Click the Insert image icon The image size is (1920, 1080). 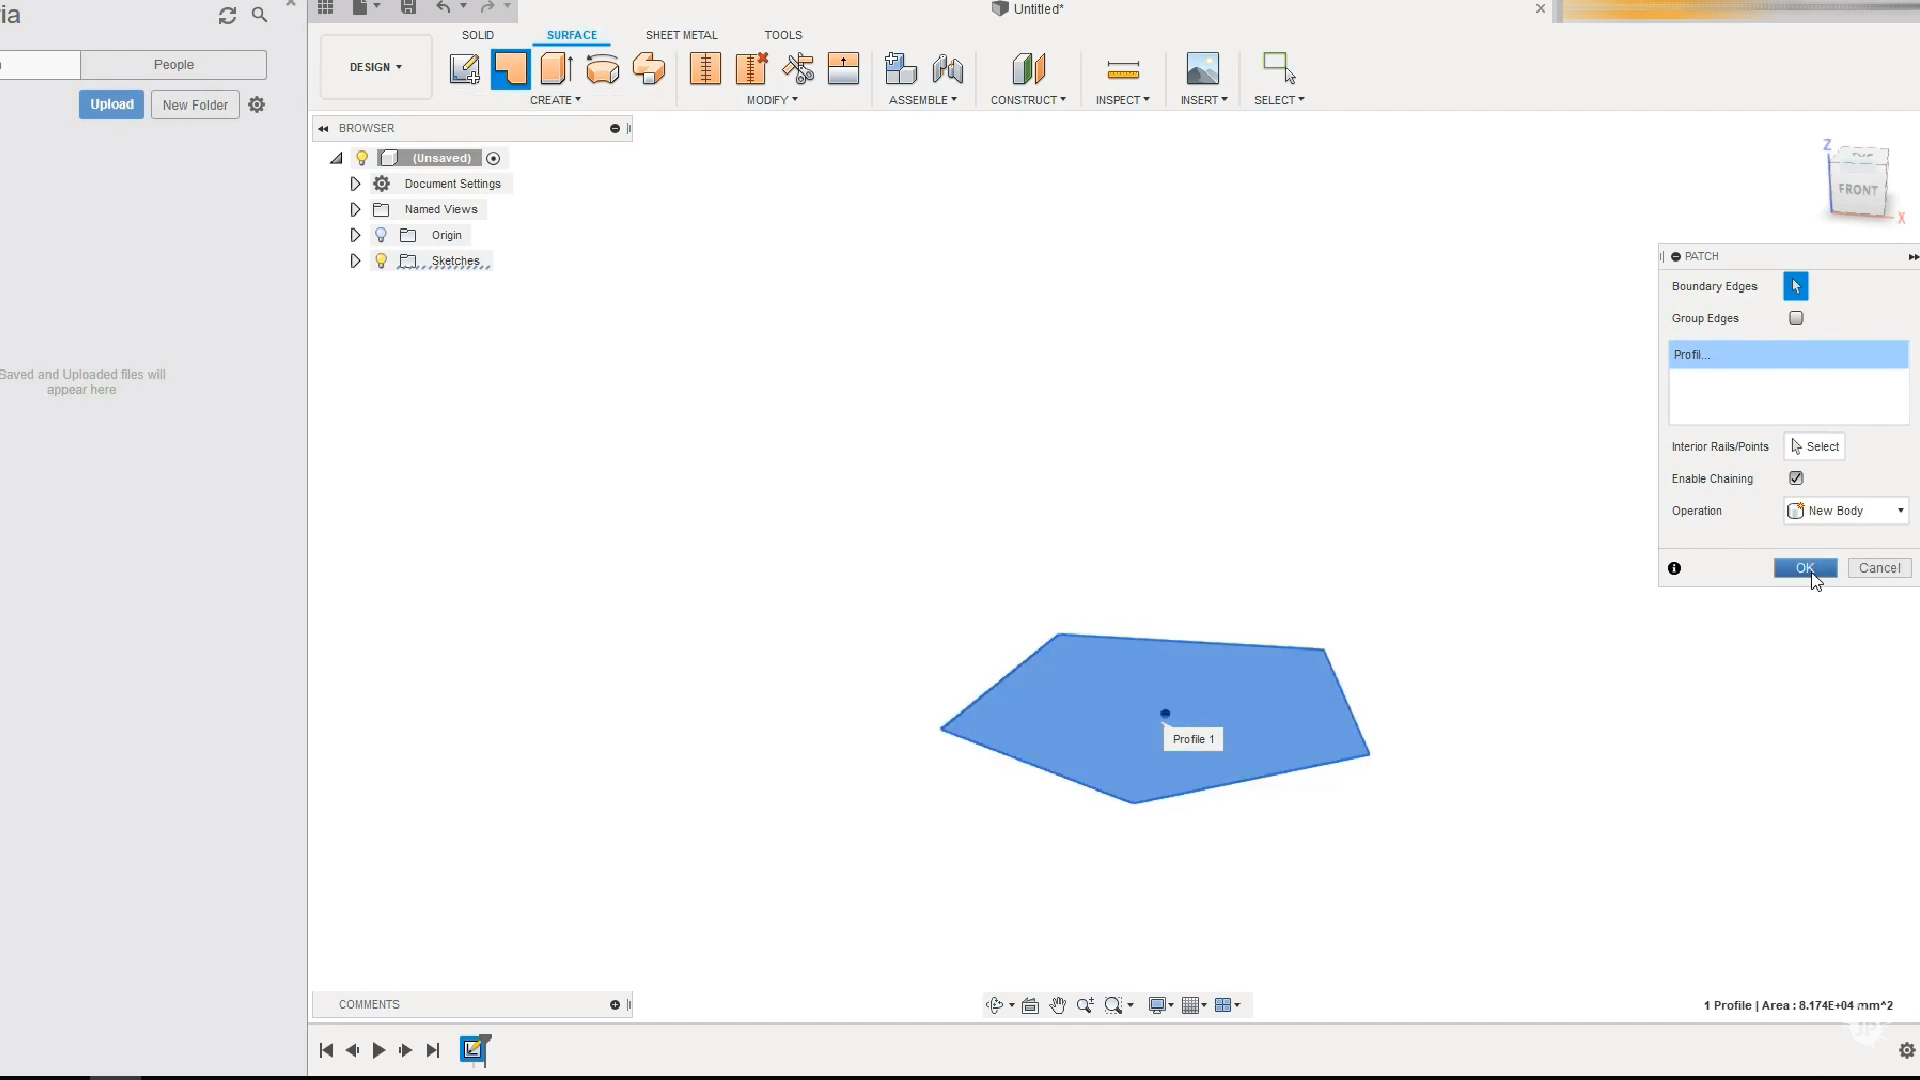tap(1202, 69)
